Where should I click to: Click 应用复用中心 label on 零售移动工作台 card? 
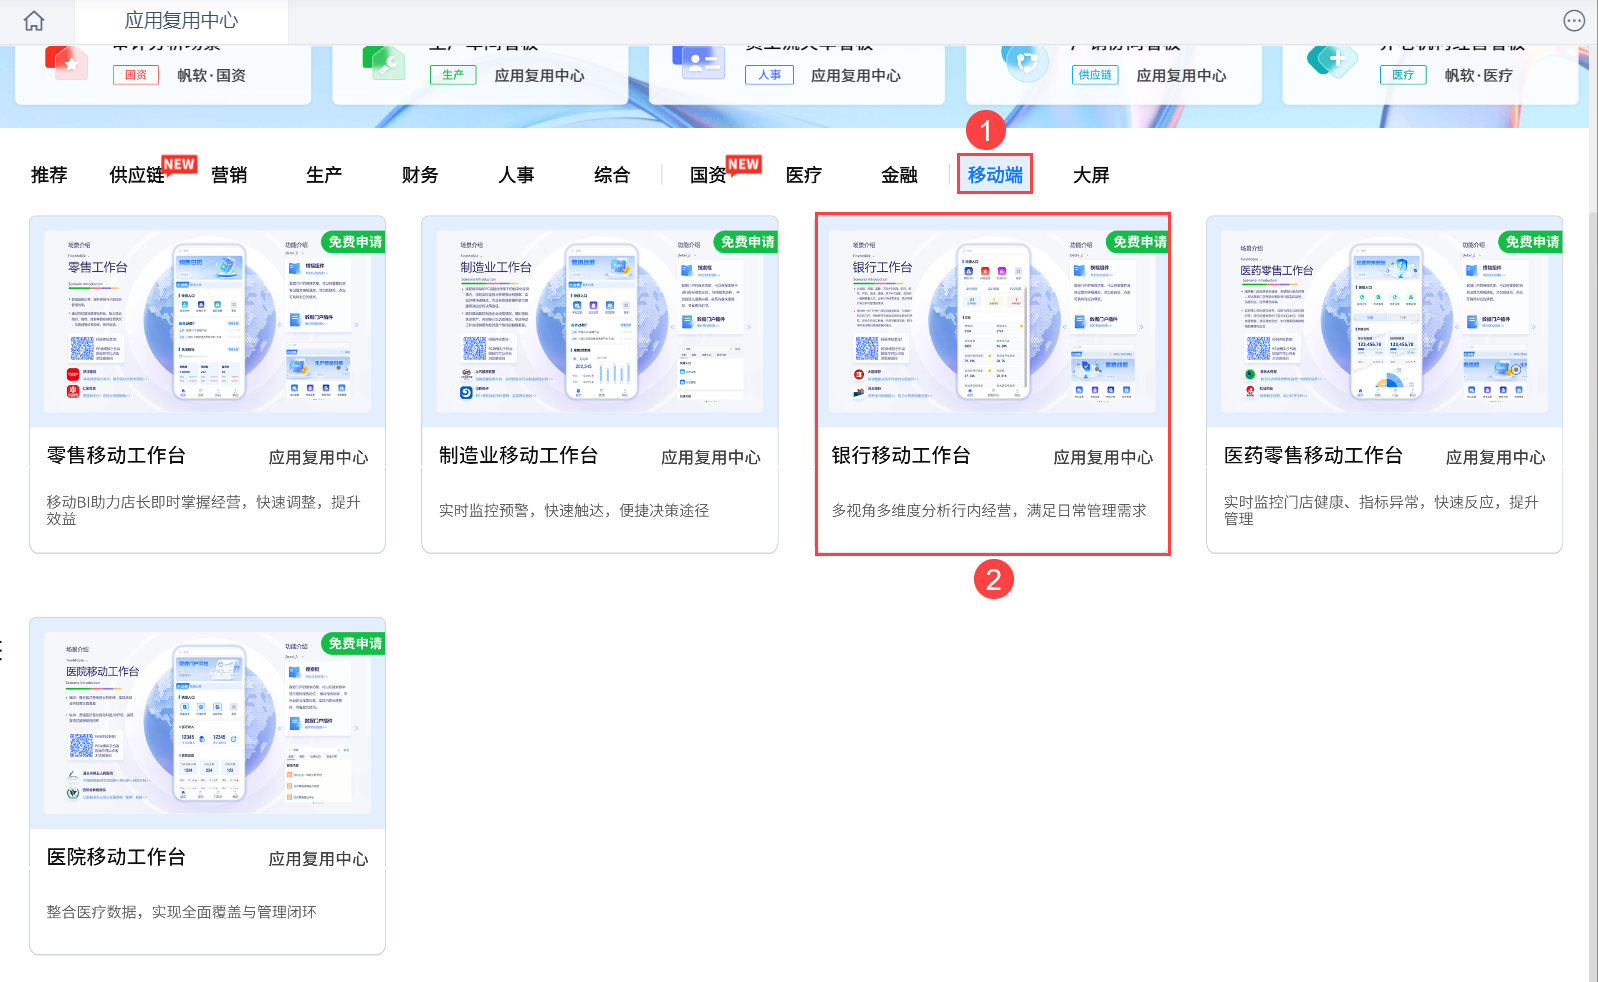(x=318, y=458)
